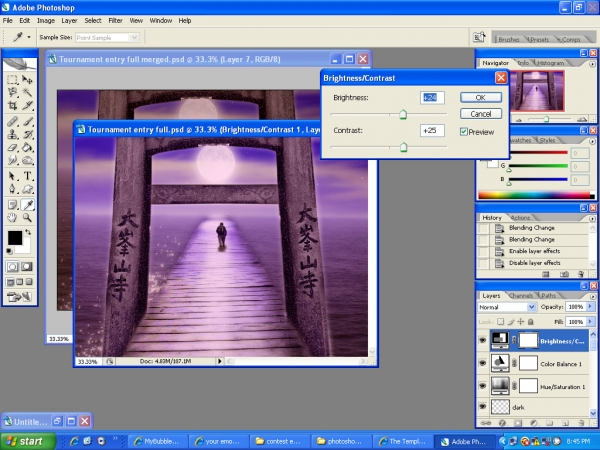The width and height of the screenshot is (600, 450).
Task: Select the Eyedropper tool in toolbox
Action: point(27,205)
